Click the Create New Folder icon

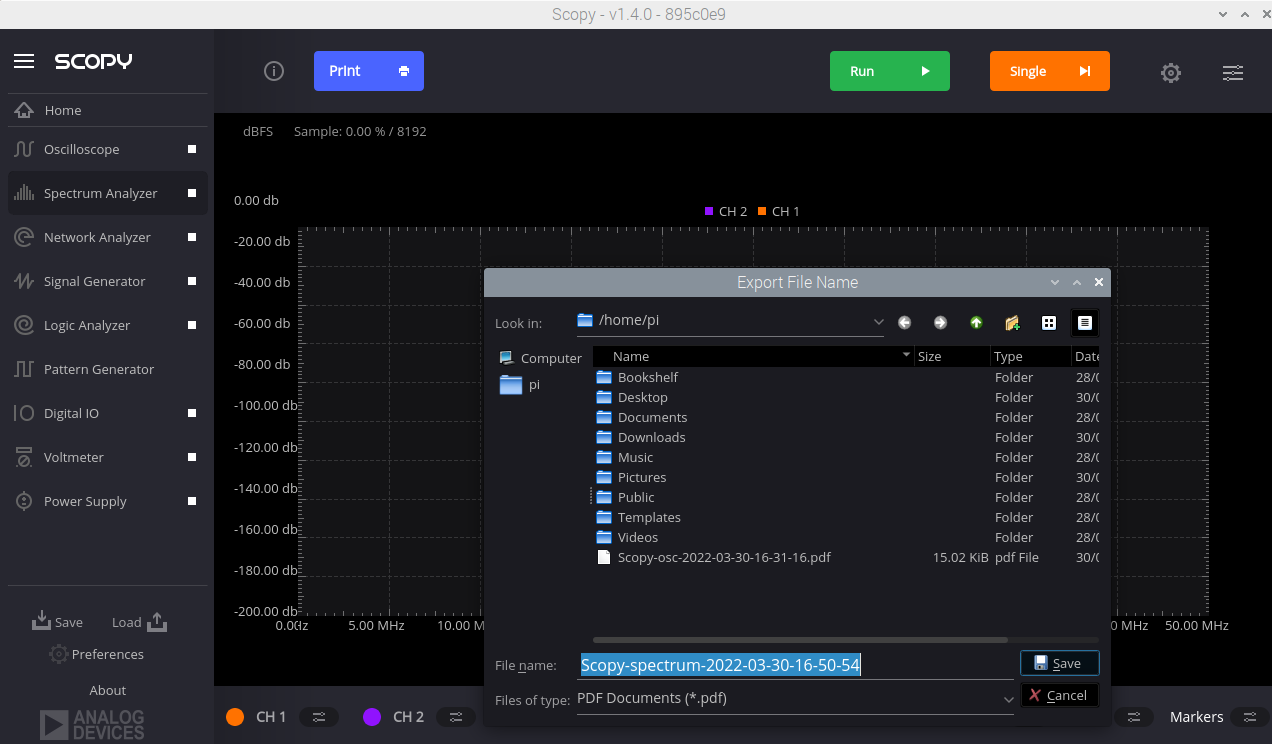(1011, 322)
